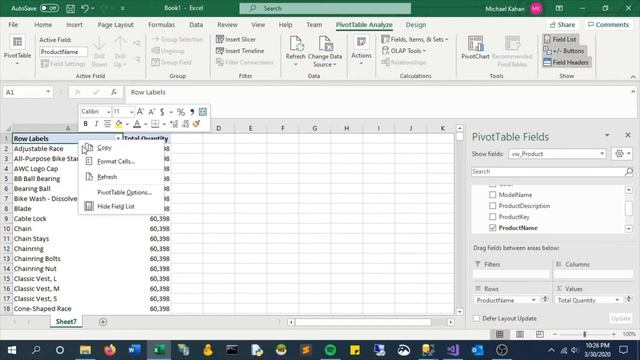Click the Insert Timeline icon
Screen dimensions: 640x360
(220, 51)
